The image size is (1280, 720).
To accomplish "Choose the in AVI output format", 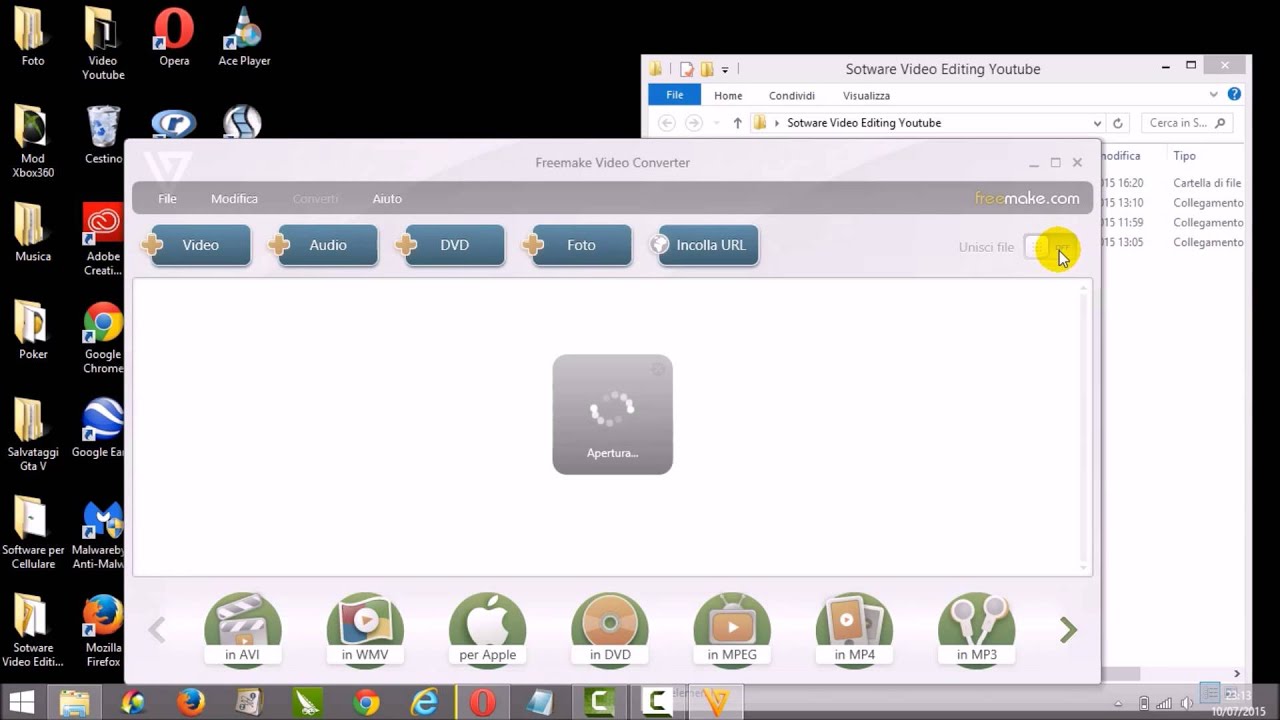I will coord(242,628).
